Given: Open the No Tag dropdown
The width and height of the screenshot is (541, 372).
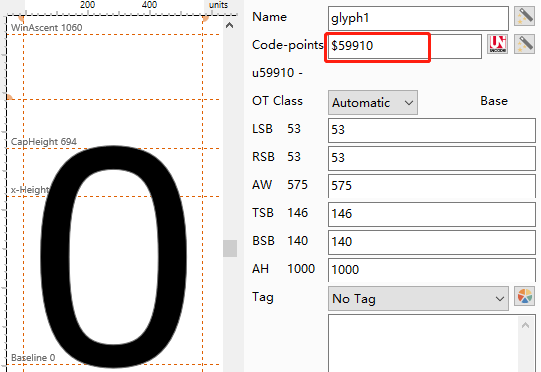Looking at the screenshot, I should [418, 298].
